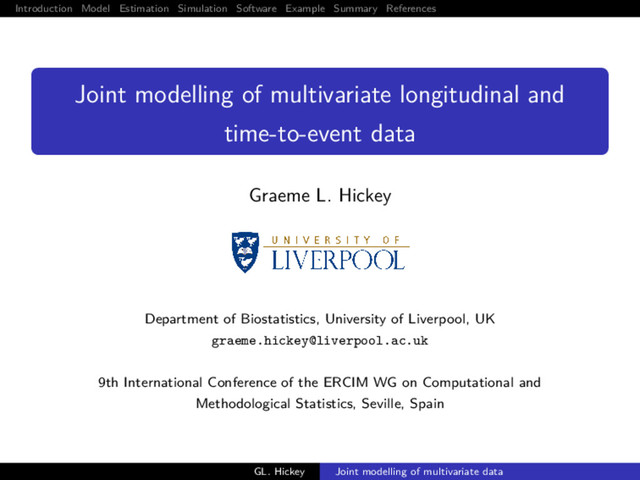Navigate to the Software section

[x=256, y=8]
